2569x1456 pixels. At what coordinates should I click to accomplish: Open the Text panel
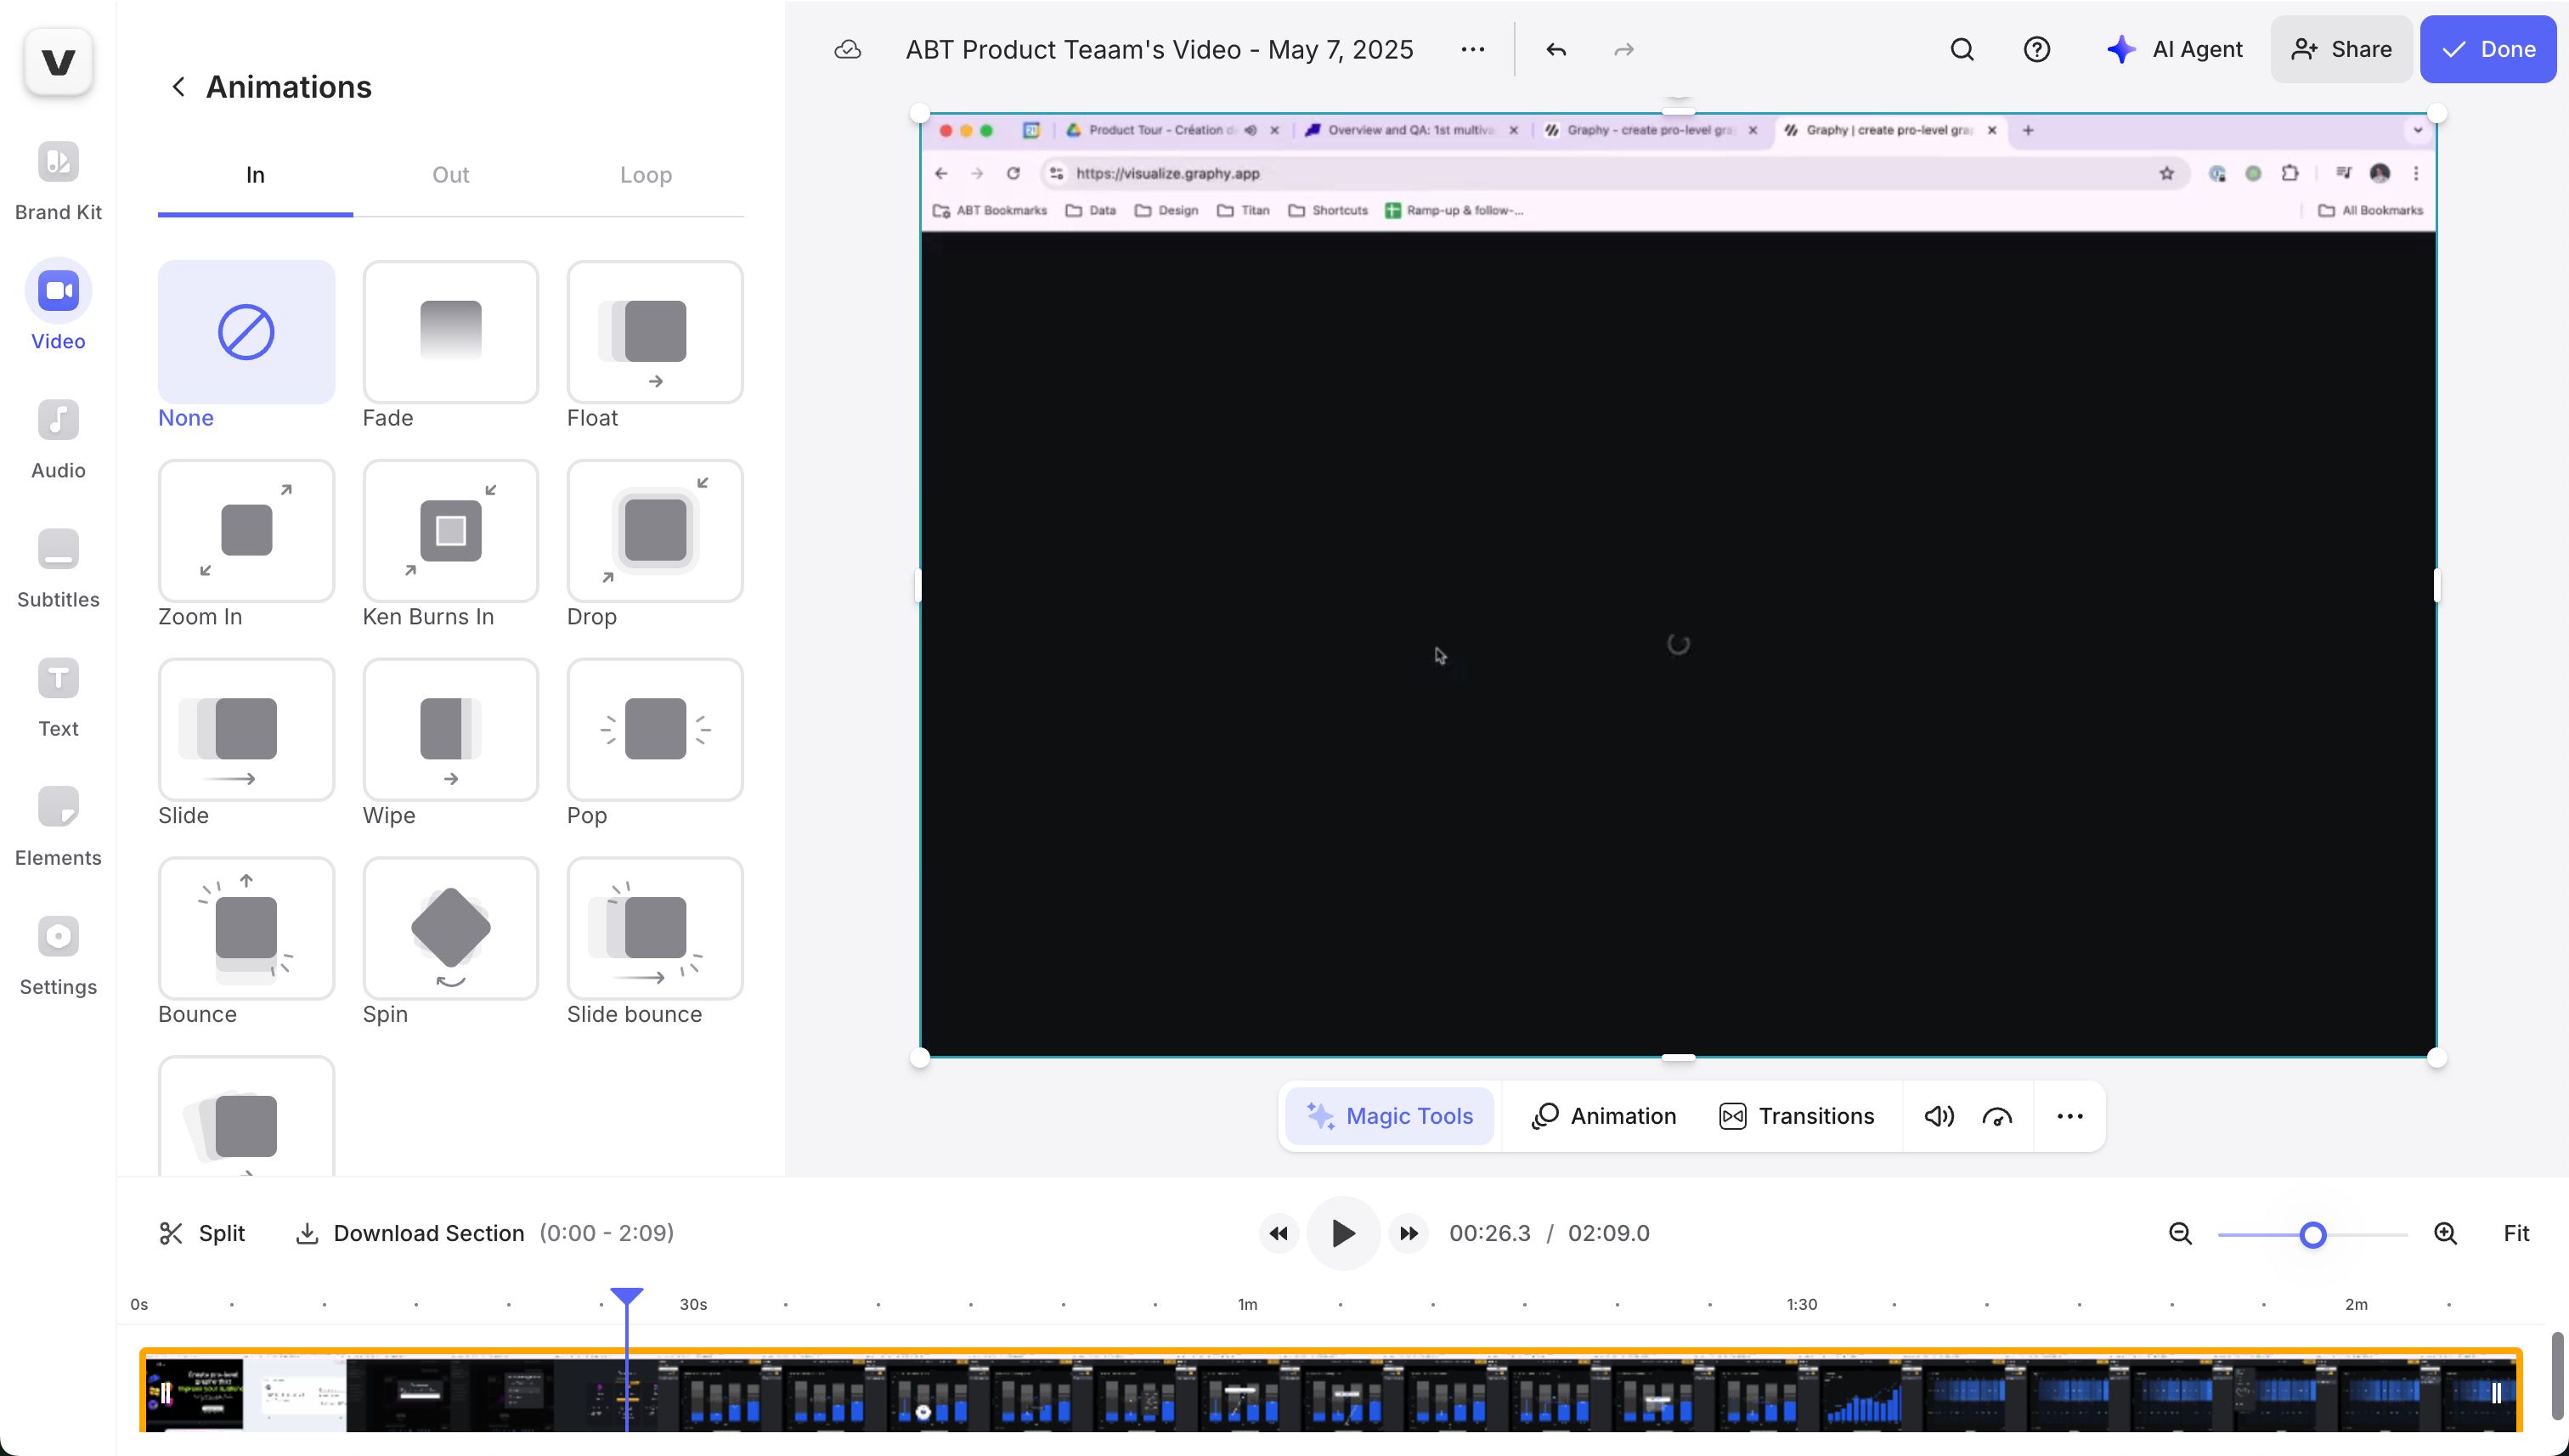coord(58,698)
